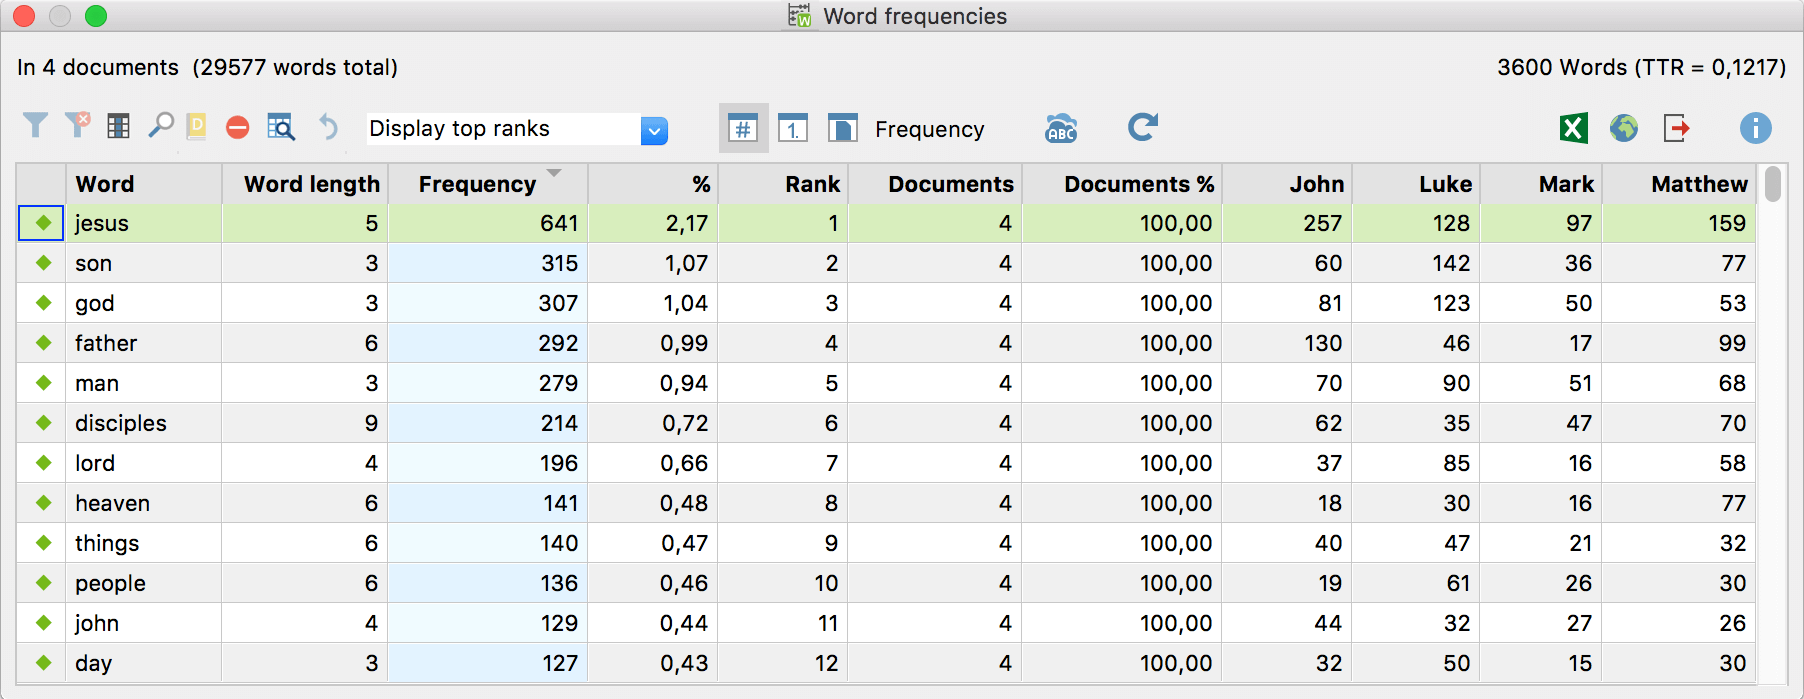Click the green diamond beside 'people'
The width and height of the screenshot is (1804, 699).
[x=43, y=583]
